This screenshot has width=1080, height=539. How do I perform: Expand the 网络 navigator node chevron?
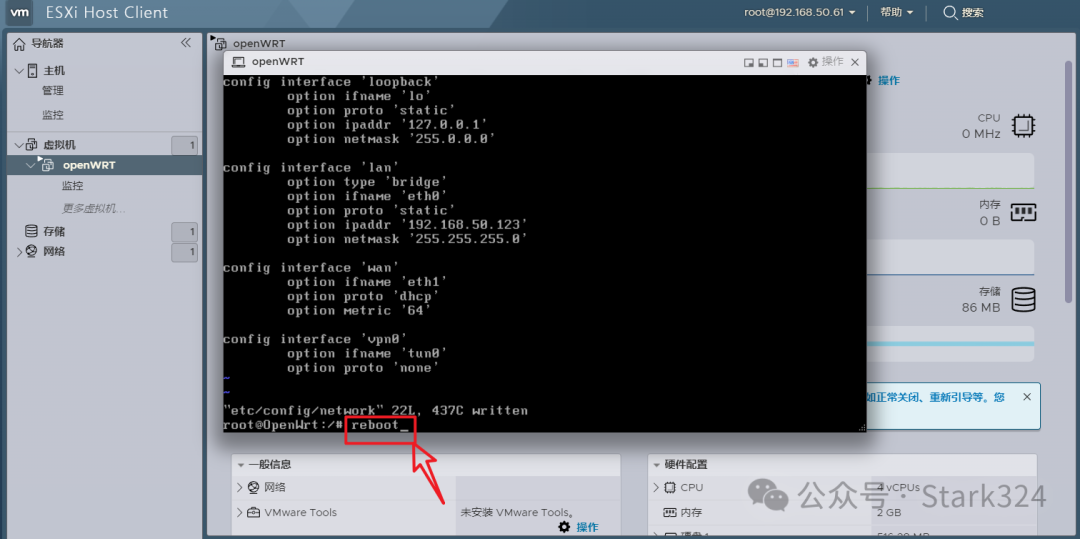tap(19, 251)
